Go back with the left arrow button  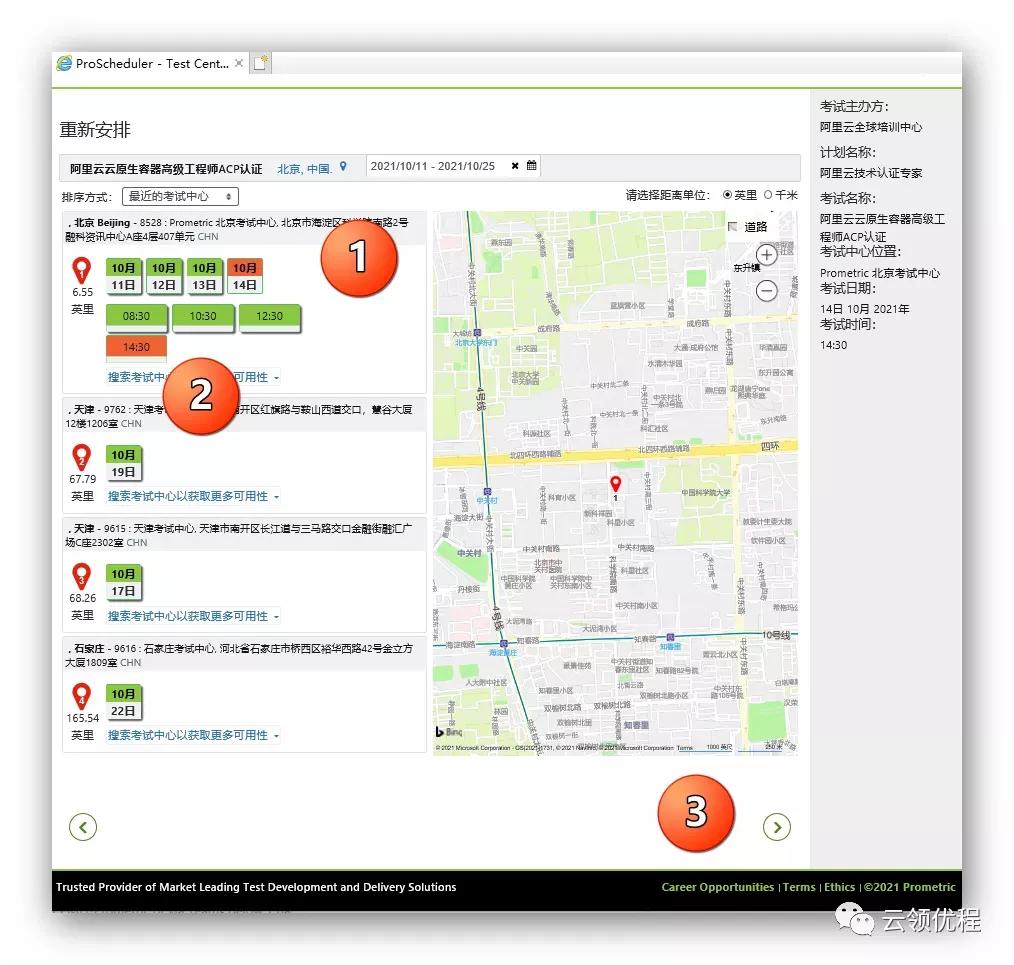[x=83, y=827]
